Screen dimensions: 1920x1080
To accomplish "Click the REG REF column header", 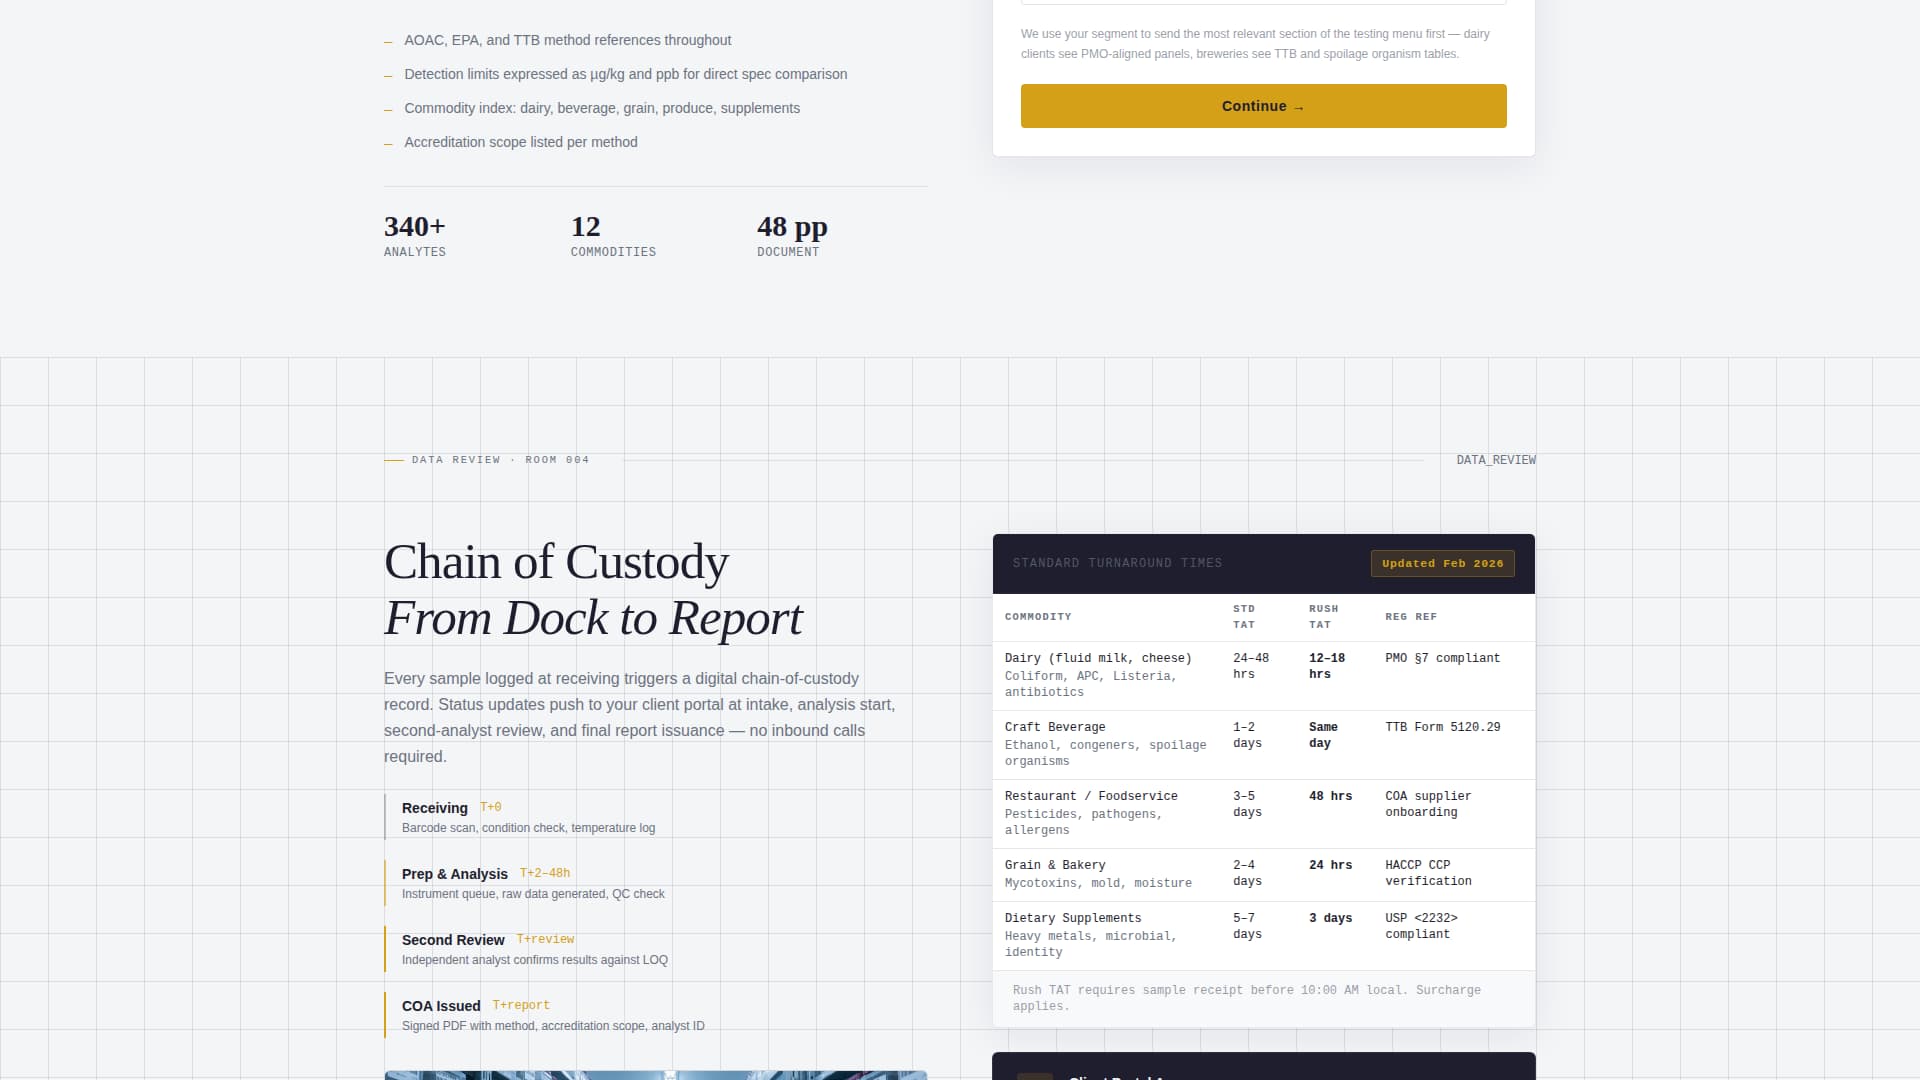I will (x=1411, y=617).
